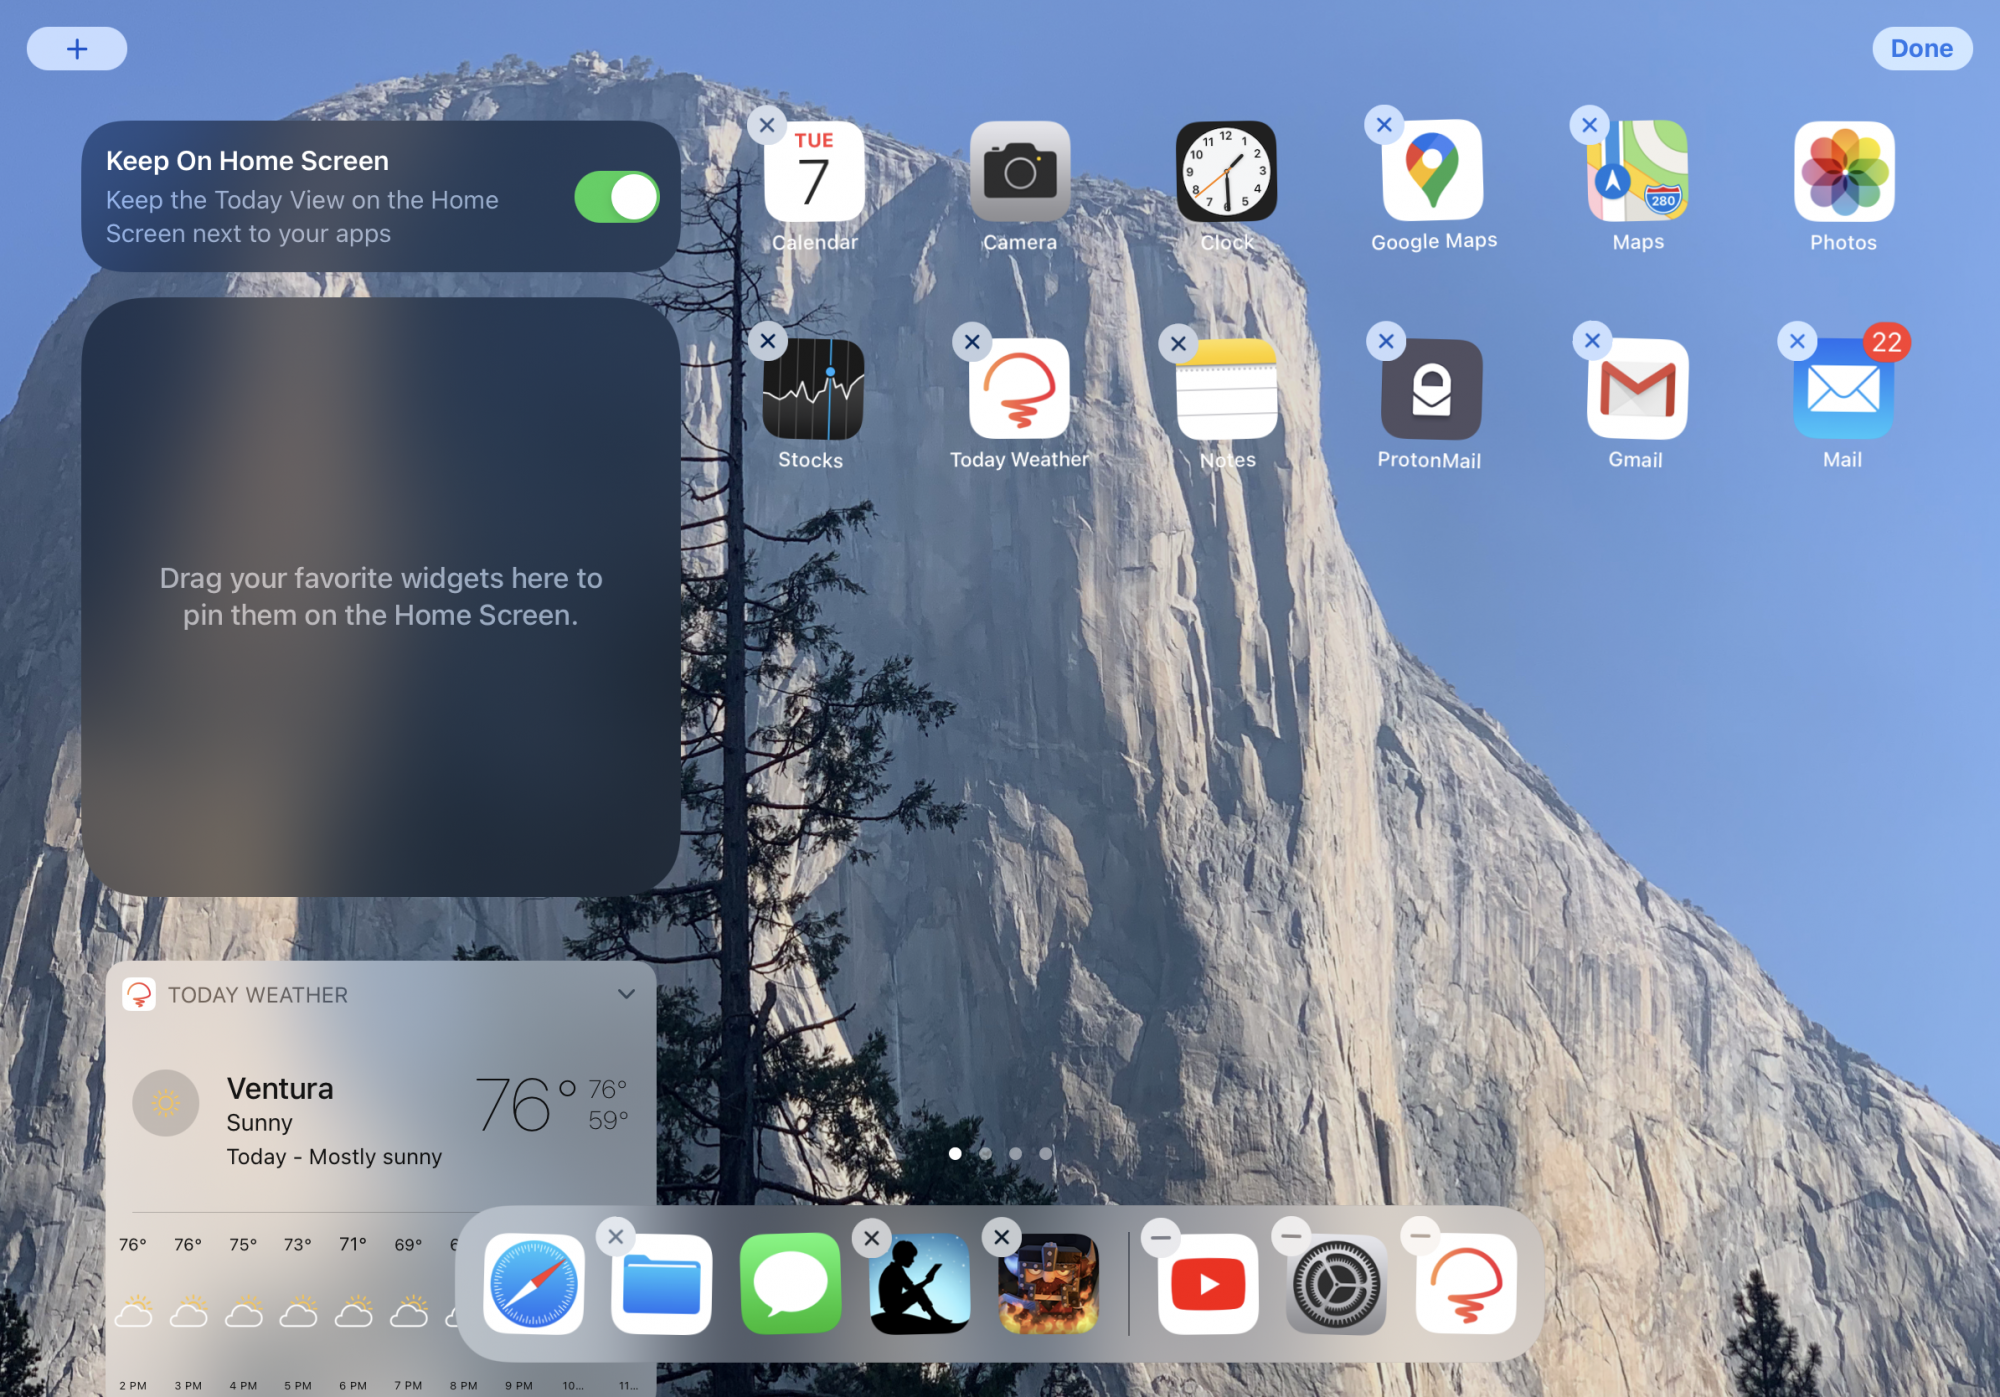2000x1397 pixels.
Task: Open YouTube from the recent apps in the dock
Action: click(x=1208, y=1284)
